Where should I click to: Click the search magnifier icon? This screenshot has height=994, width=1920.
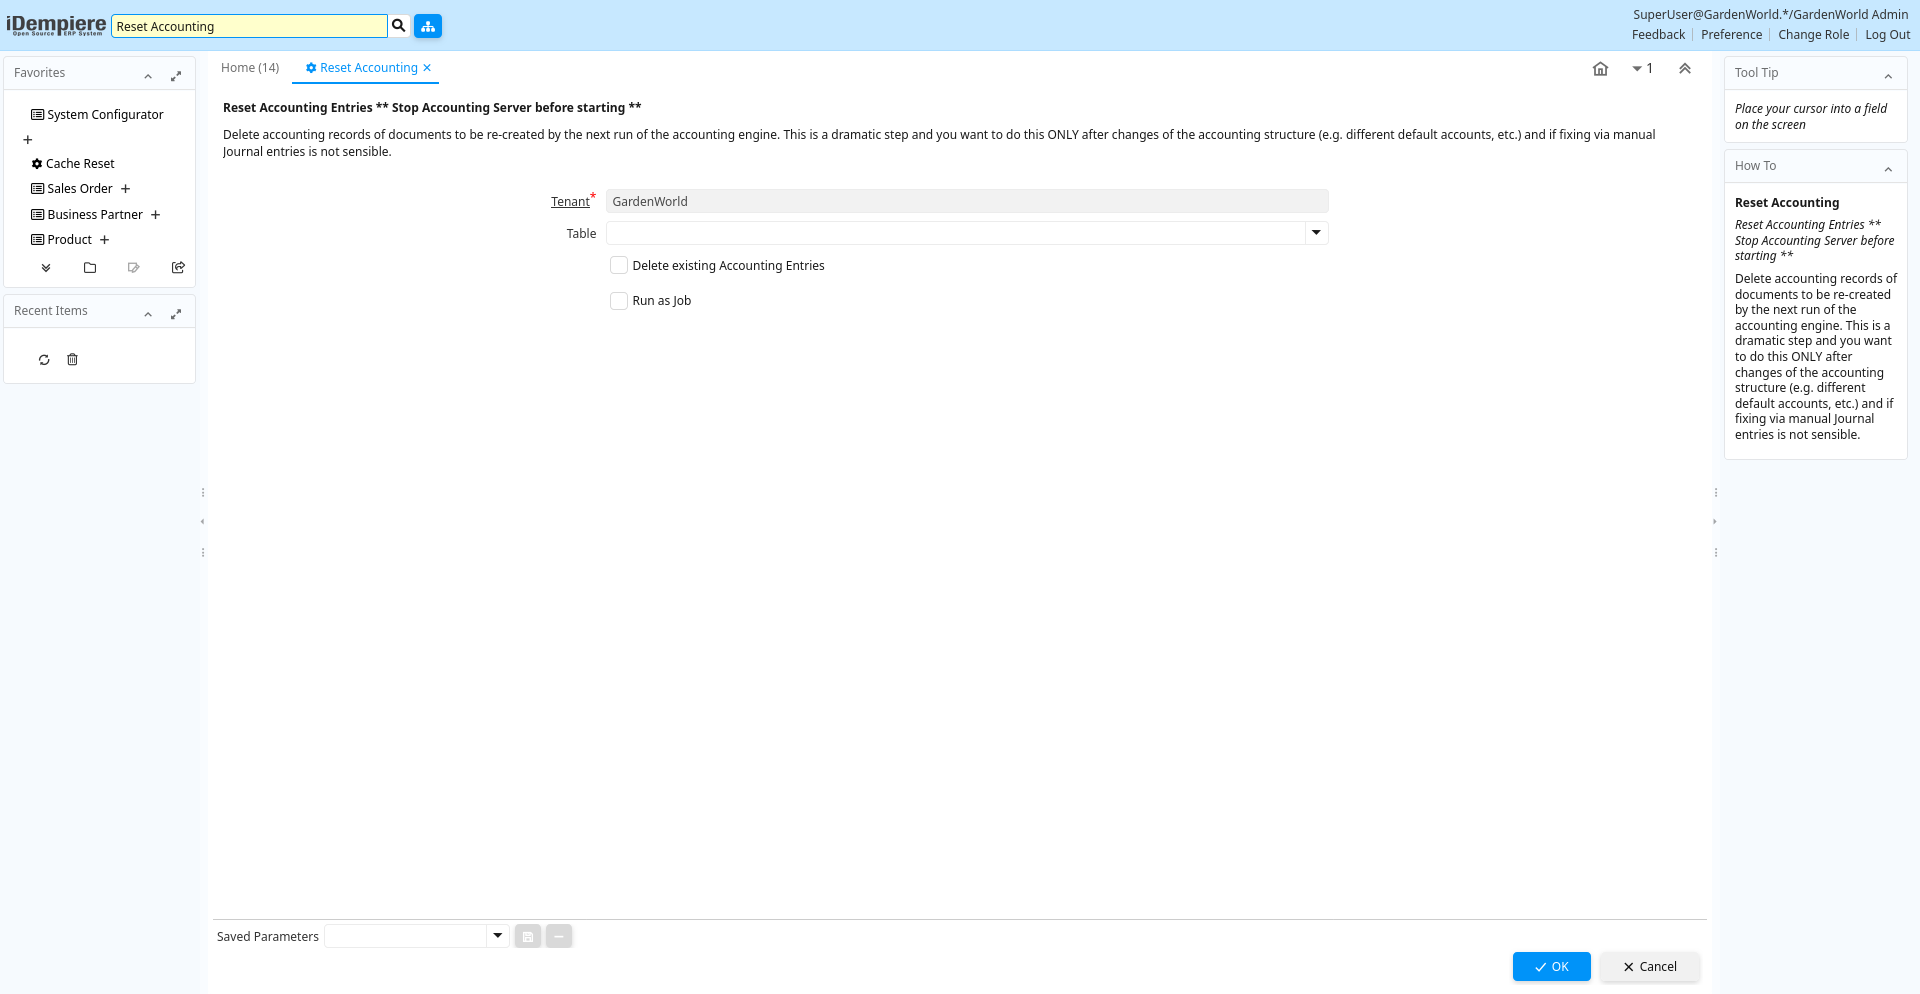[399, 26]
